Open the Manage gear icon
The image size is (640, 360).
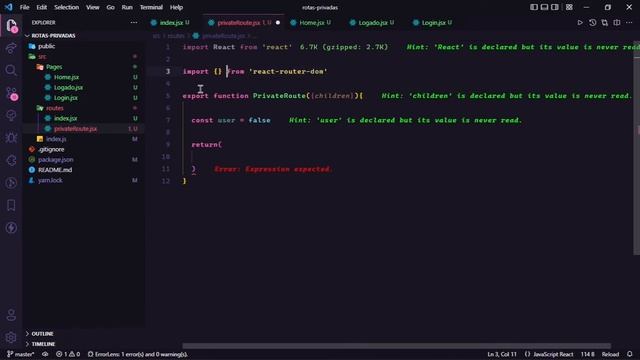[x=11, y=337]
